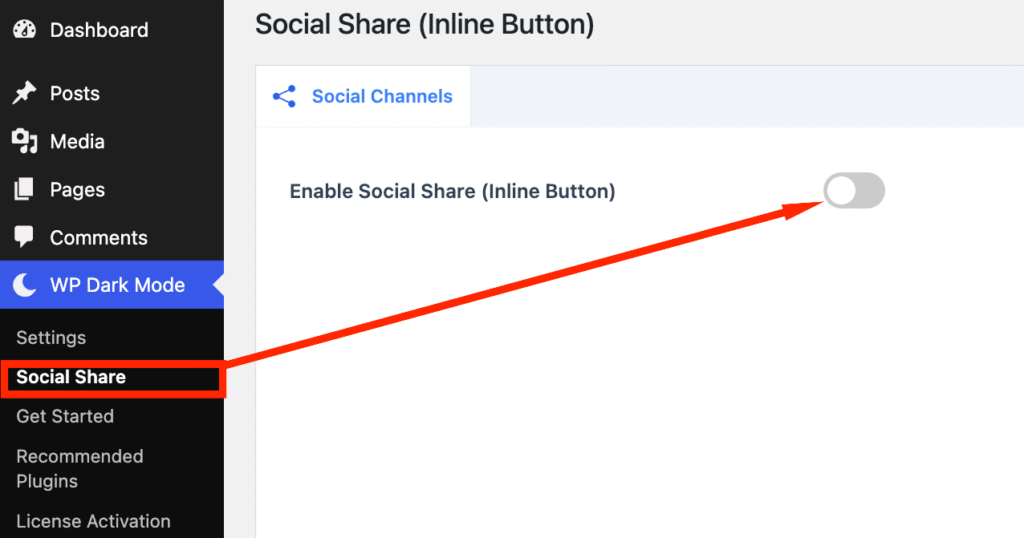Click the Enable Social Share (Inline Button) label
The image size is (1024, 538).
tap(453, 191)
